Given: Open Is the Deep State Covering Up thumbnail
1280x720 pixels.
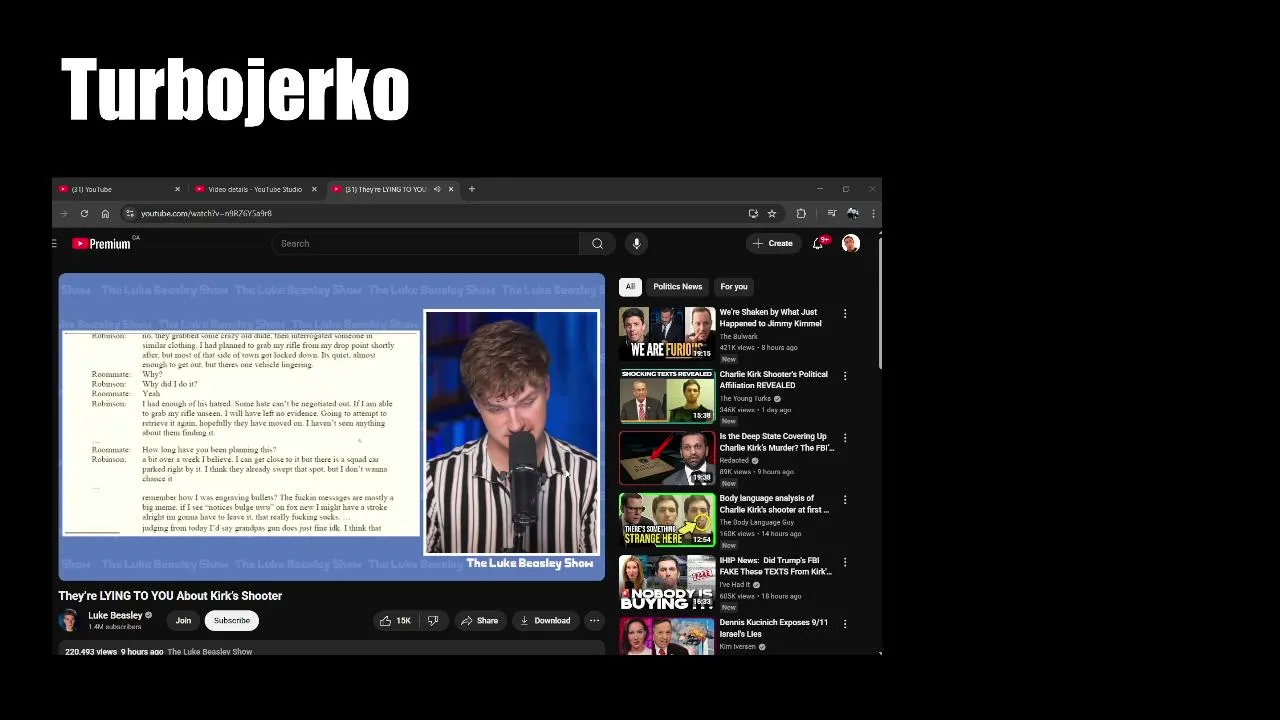Looking at the screenshot, I should [x=667, y=458].
